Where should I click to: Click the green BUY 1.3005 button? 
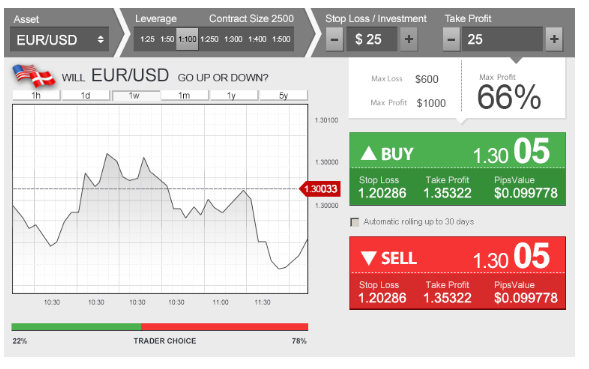click(458, 169)
